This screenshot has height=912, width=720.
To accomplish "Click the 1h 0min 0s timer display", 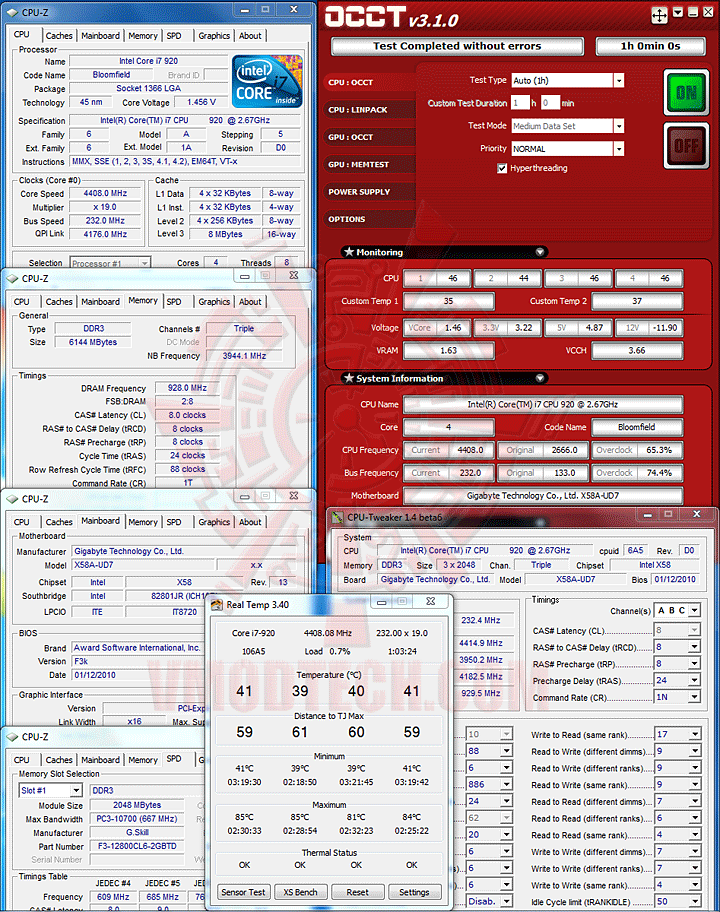I will click(x=650, y=46).
